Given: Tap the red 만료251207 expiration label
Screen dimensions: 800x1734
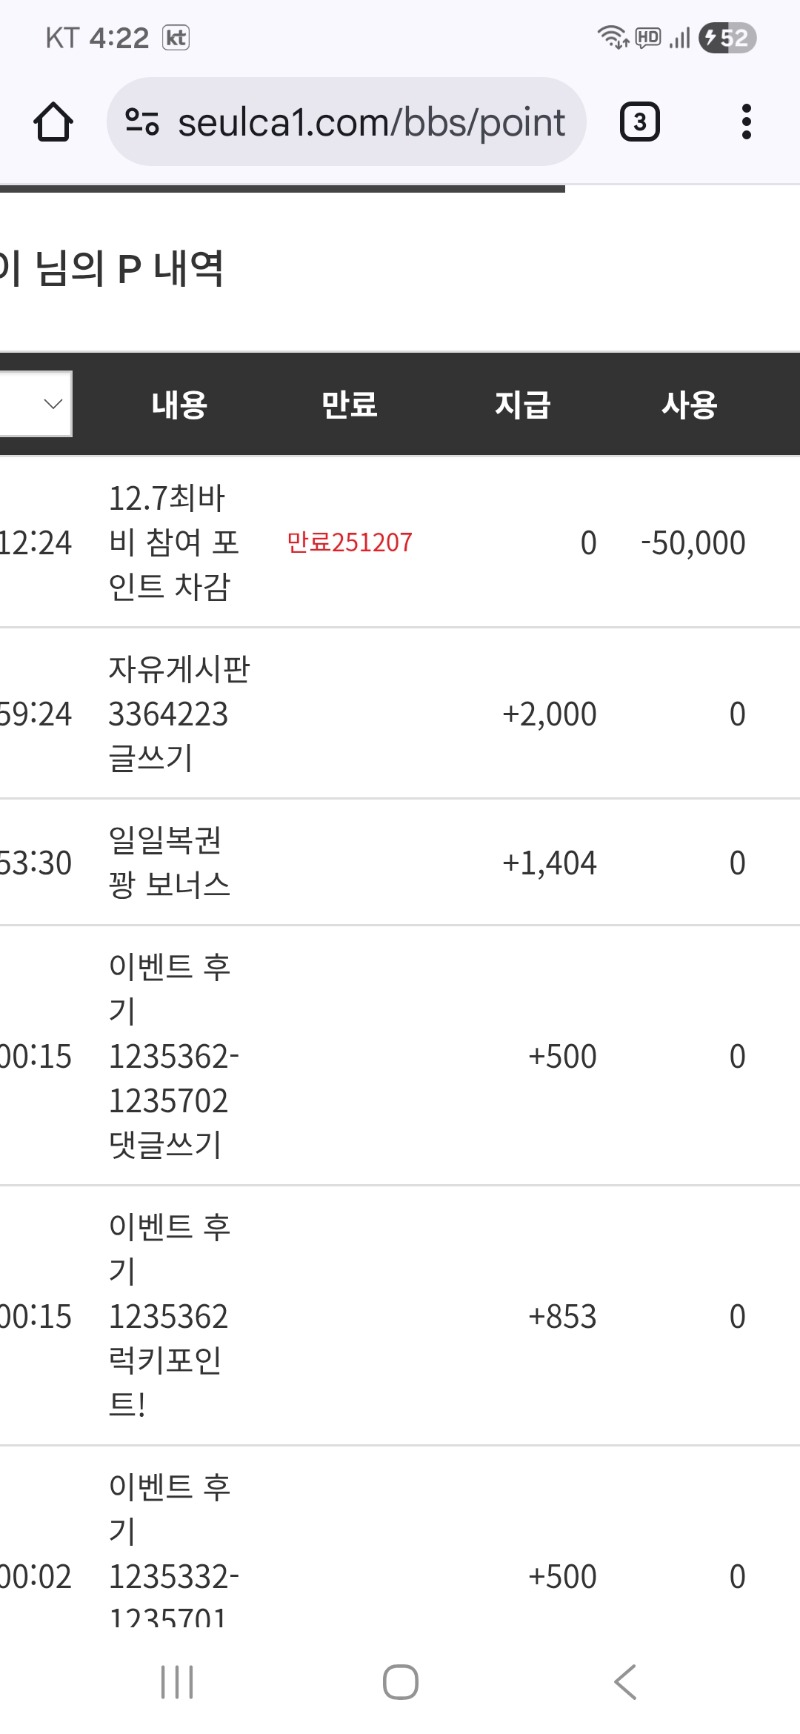Looking at the screenshot, I should (x=350, y=542).
